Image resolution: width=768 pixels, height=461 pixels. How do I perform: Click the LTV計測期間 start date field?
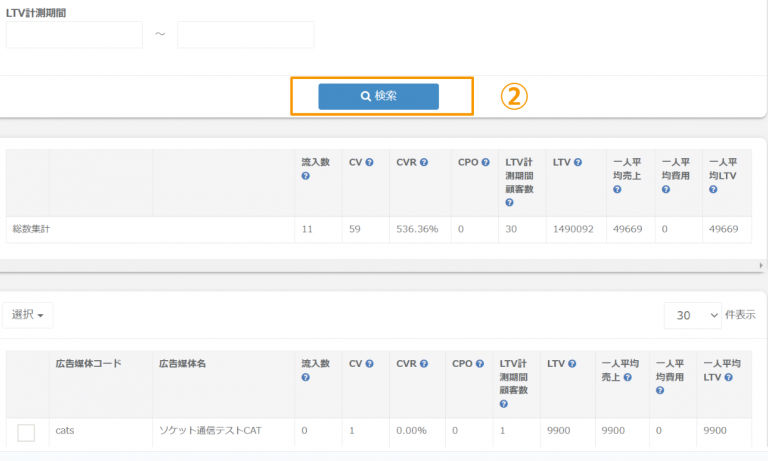pos(74,35)
